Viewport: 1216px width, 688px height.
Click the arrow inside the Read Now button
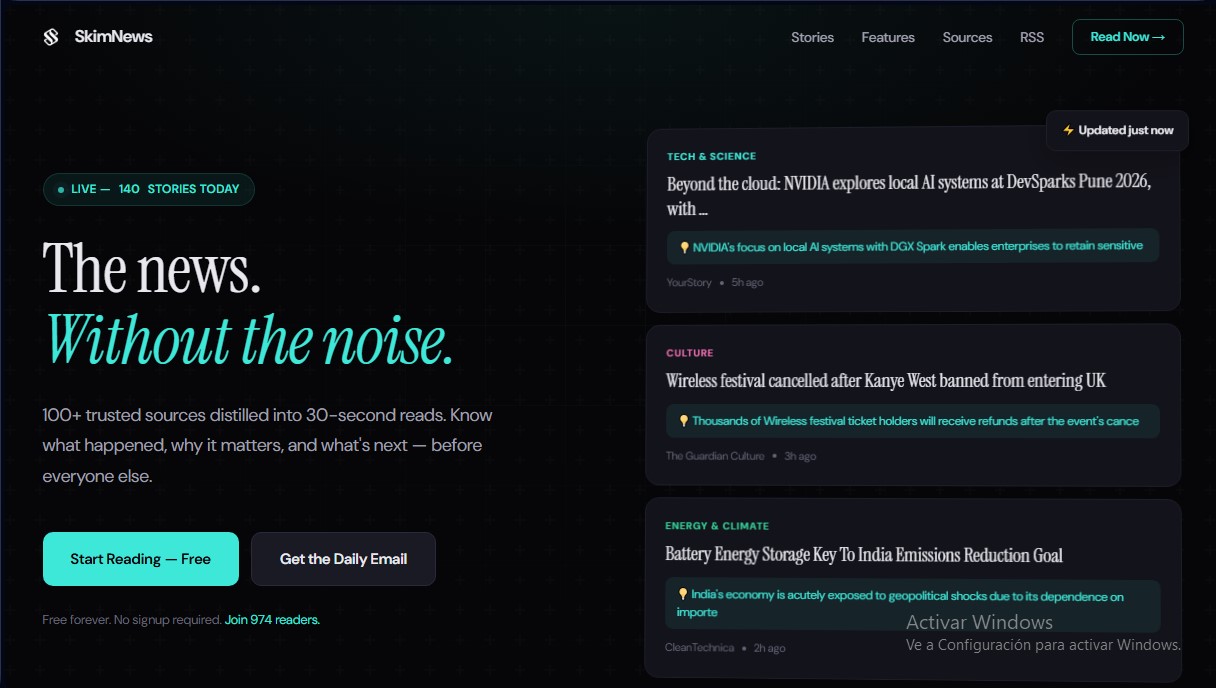(x=1158, y=36)
